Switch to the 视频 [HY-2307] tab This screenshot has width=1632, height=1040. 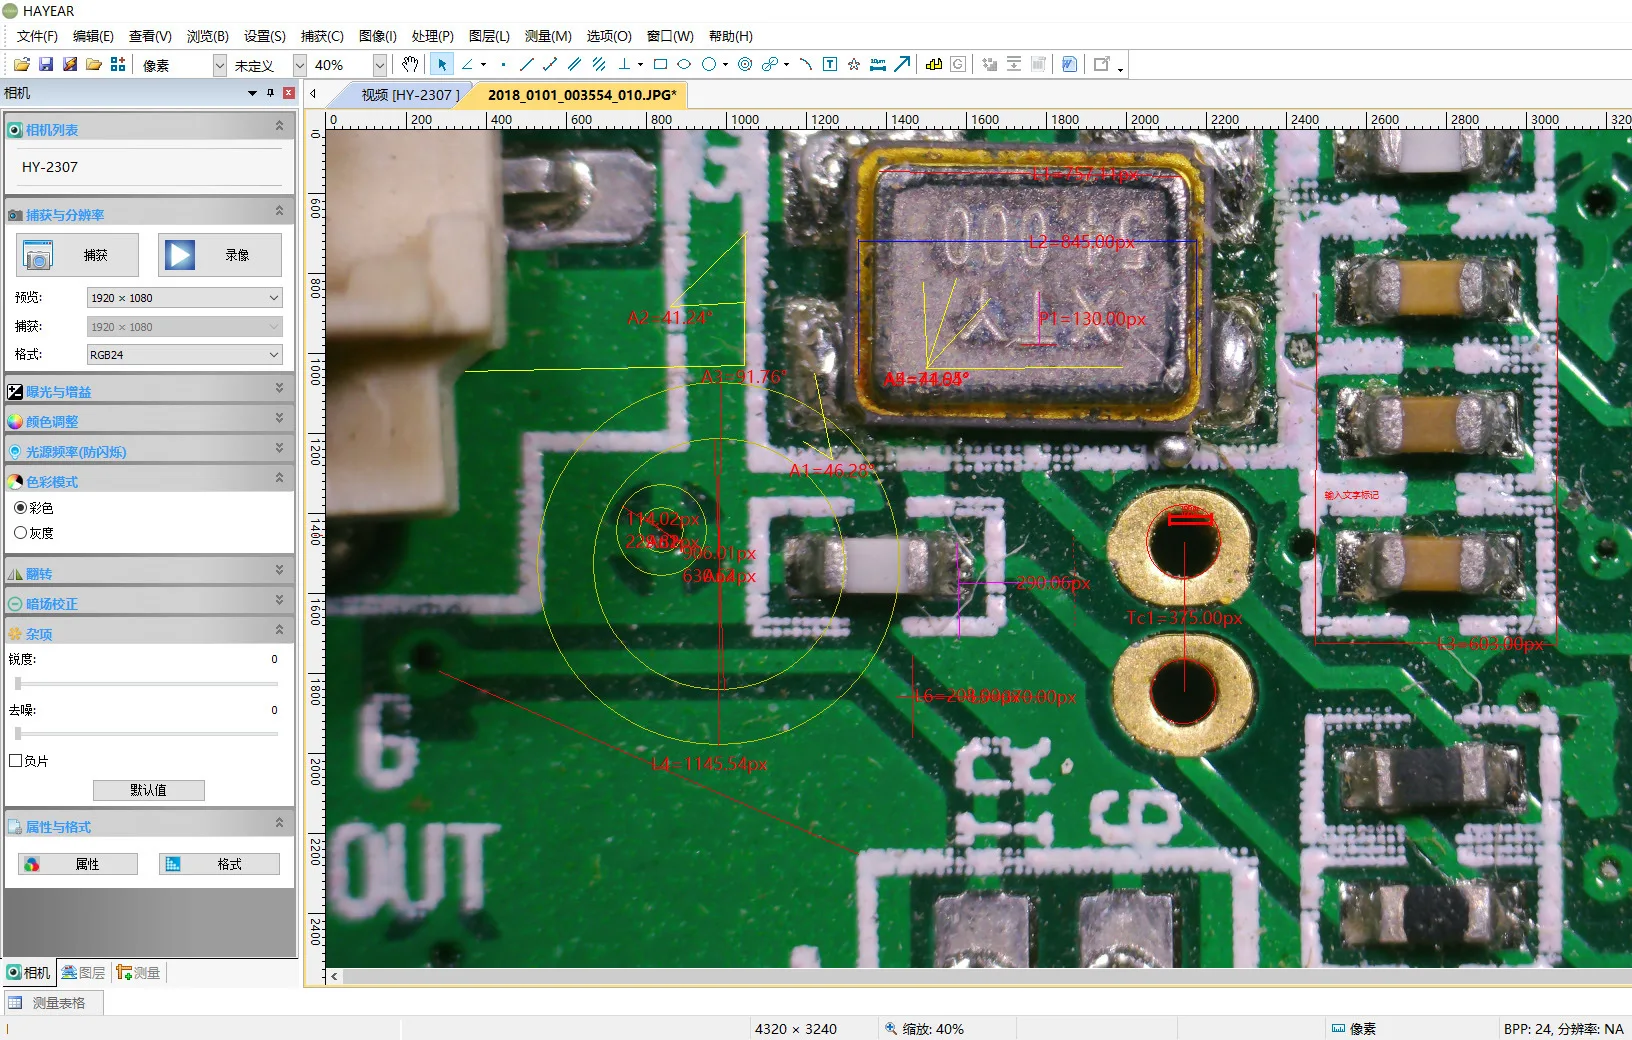coord(410,95)
